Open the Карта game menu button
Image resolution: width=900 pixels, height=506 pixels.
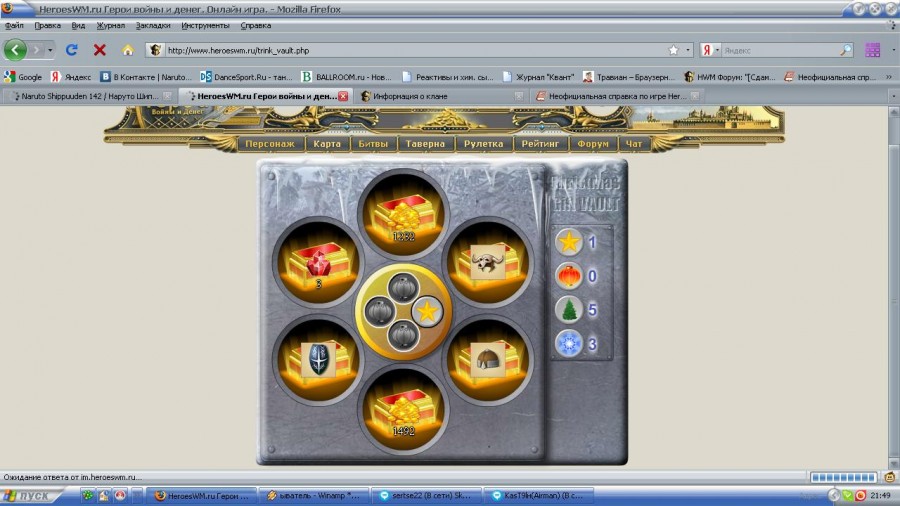tap(327, 143)
